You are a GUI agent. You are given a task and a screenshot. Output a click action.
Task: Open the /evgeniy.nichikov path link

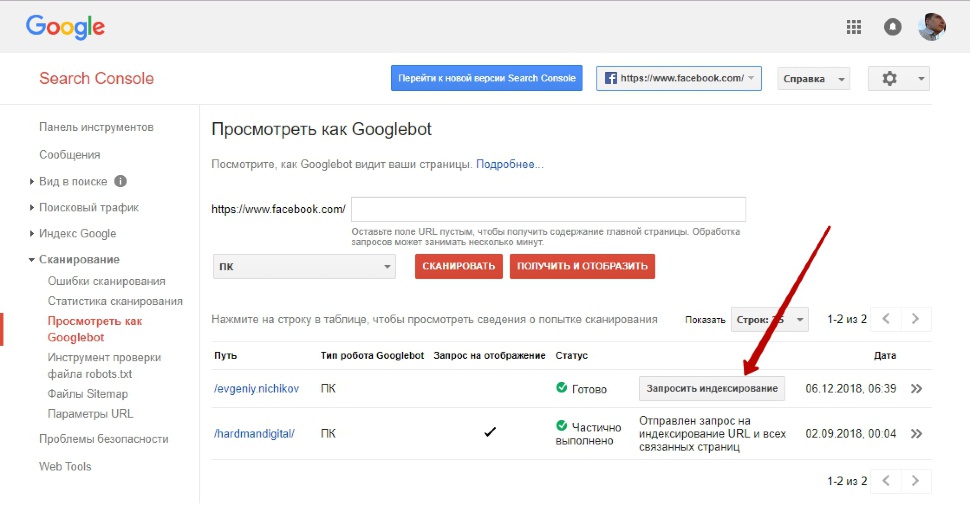pos(256,388)
